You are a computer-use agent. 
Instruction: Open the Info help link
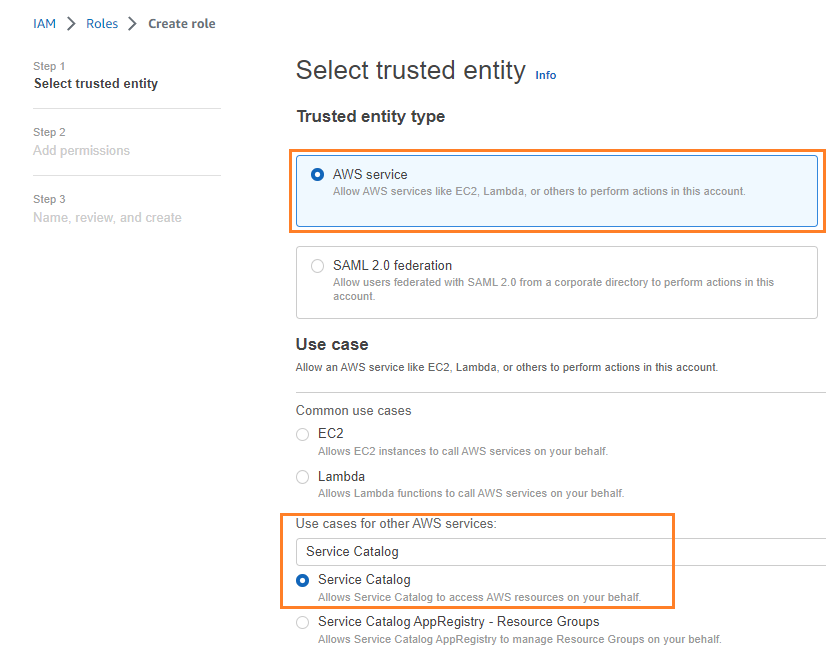pyautogui.click(x=545, y=75)
